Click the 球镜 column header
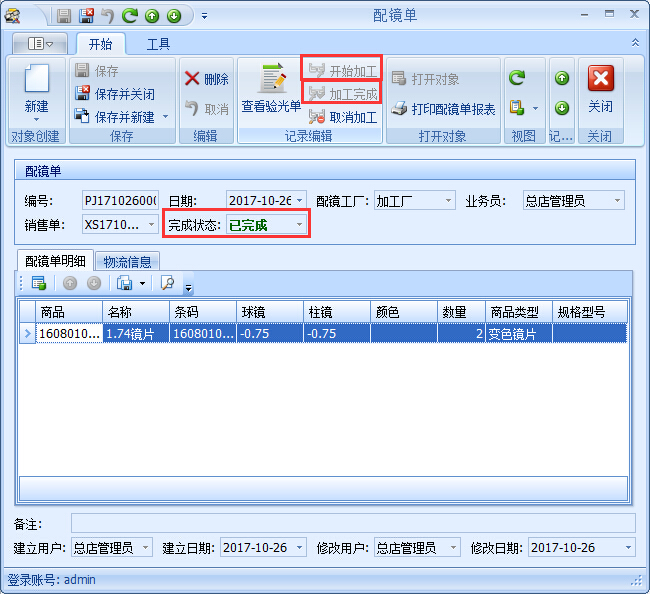The image size is (650, 594). tap(269, 312)
